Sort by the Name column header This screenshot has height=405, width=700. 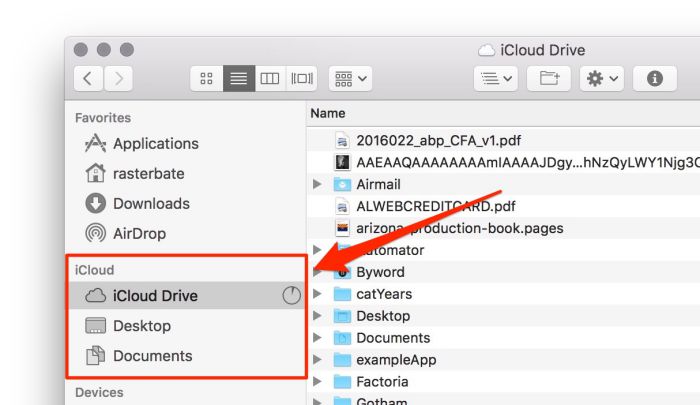328,113
